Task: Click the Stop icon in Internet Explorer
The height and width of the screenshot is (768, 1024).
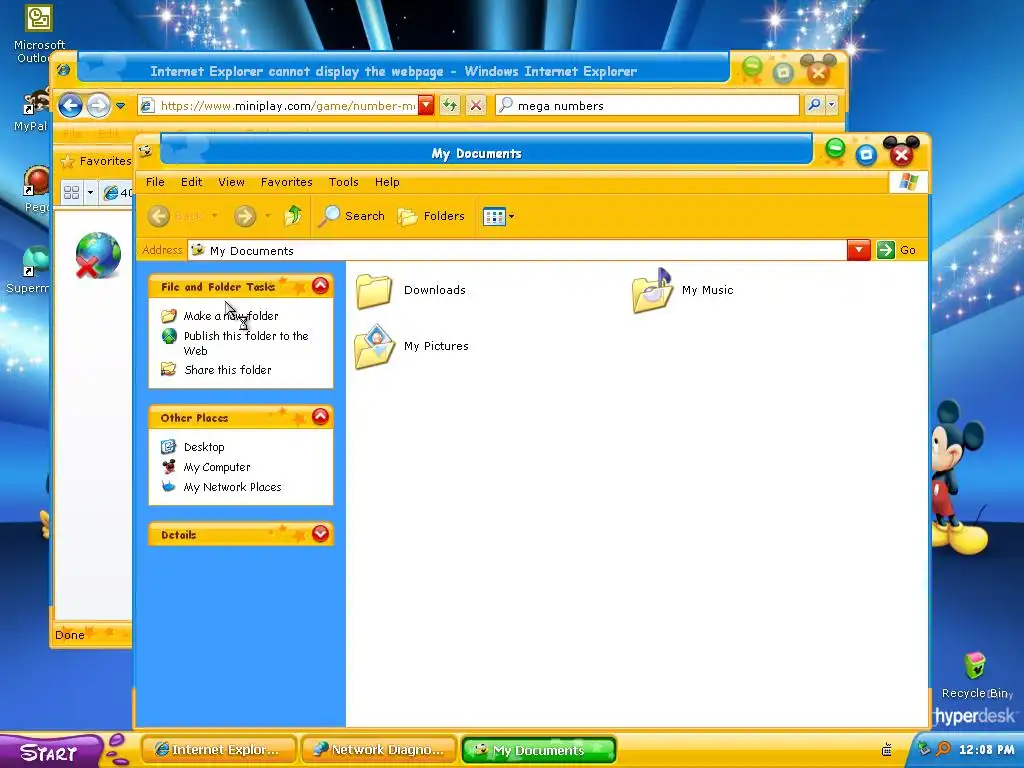Action: point(476,104)
